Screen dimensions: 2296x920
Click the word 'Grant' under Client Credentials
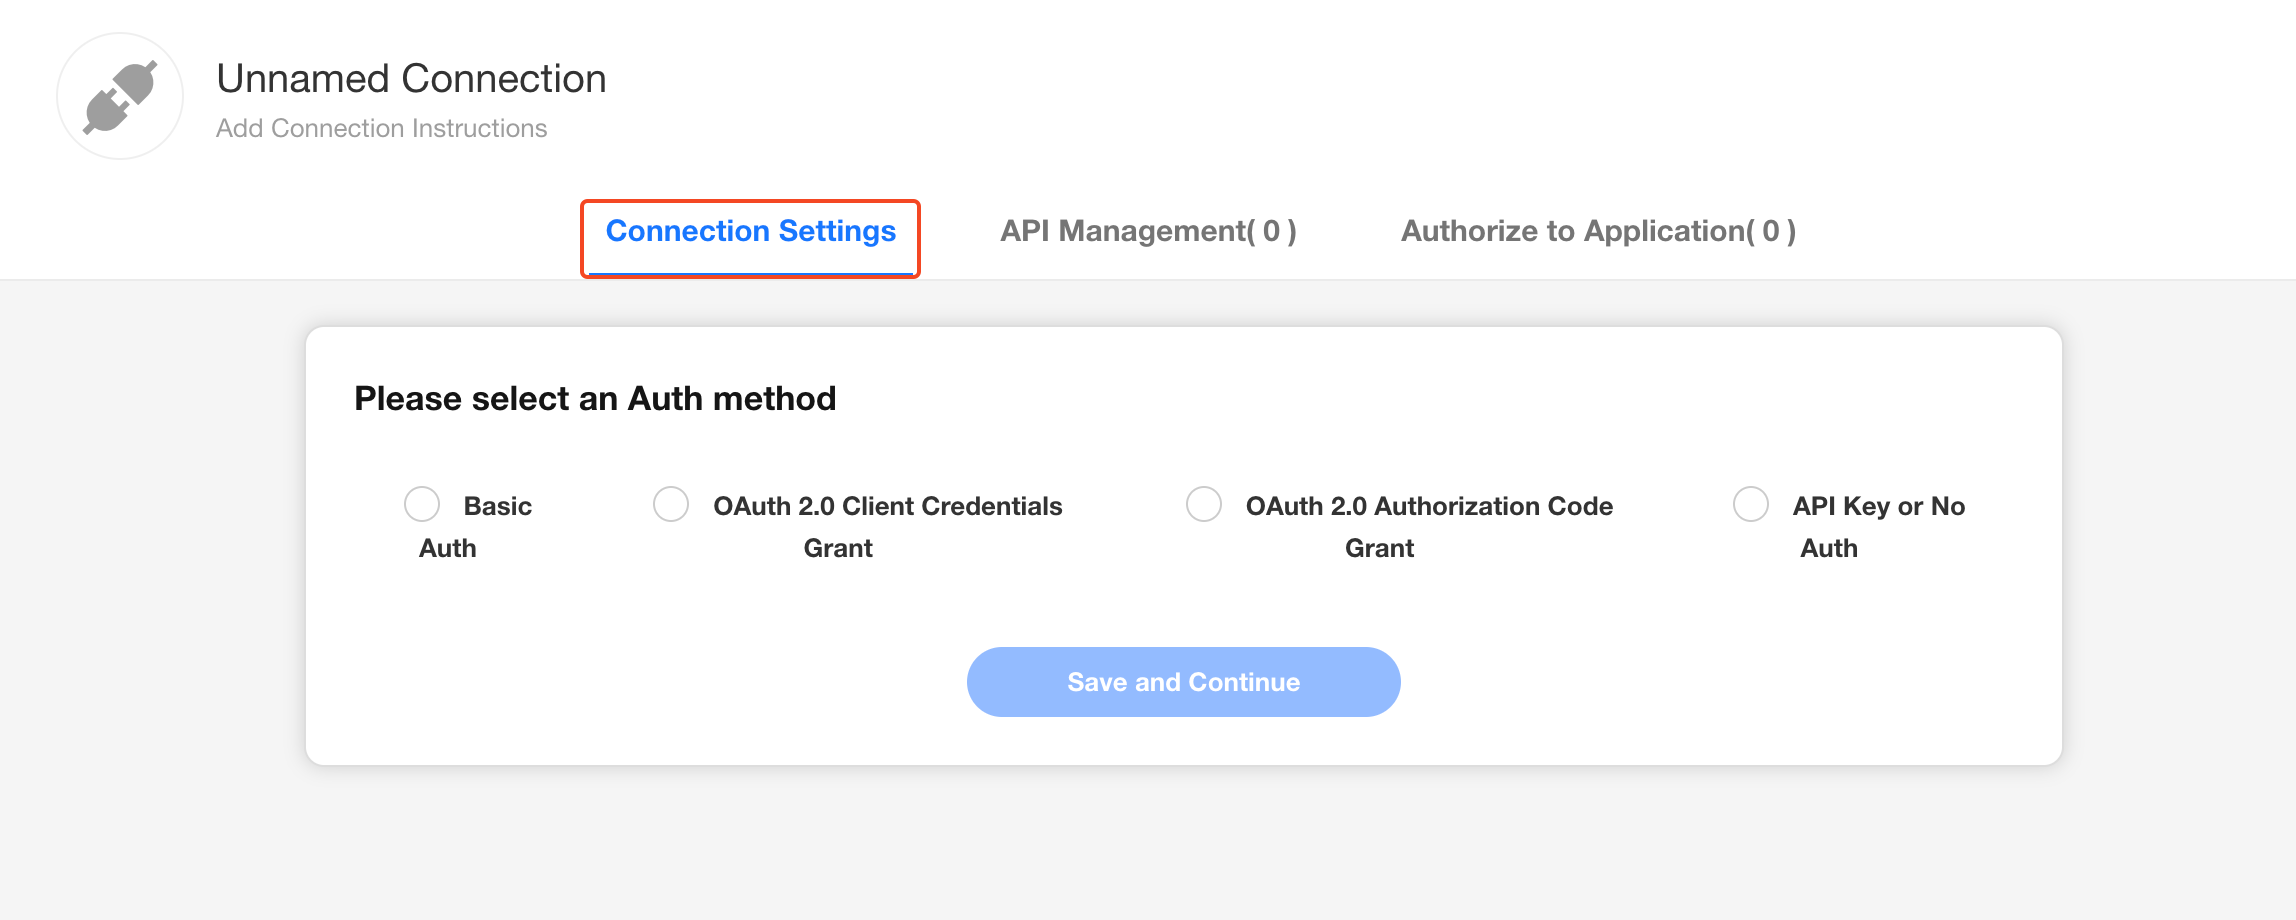[x=838, y=548]
